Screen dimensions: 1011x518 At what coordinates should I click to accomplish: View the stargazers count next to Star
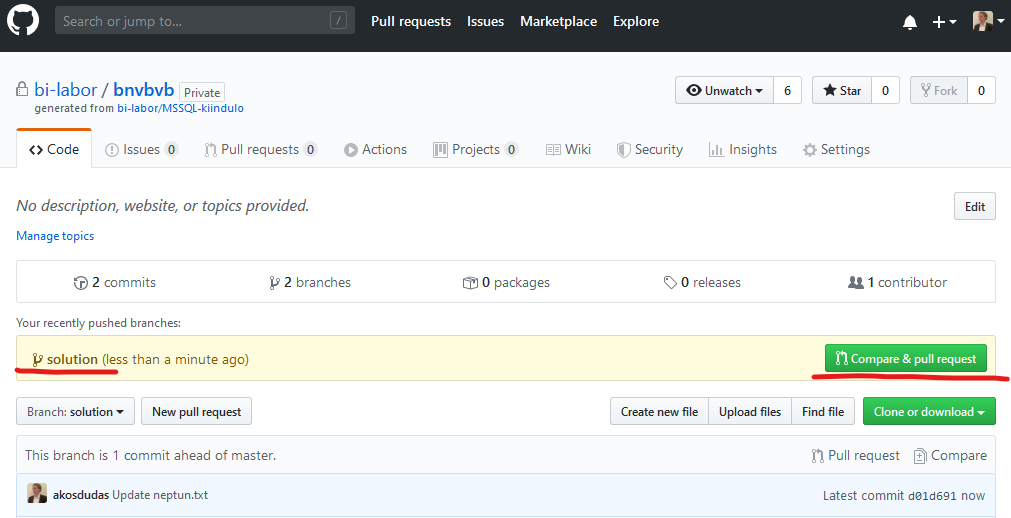point(885,90)
